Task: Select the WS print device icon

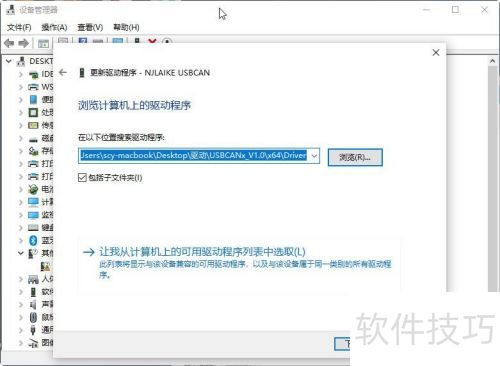Action: (x=33, y=87)
